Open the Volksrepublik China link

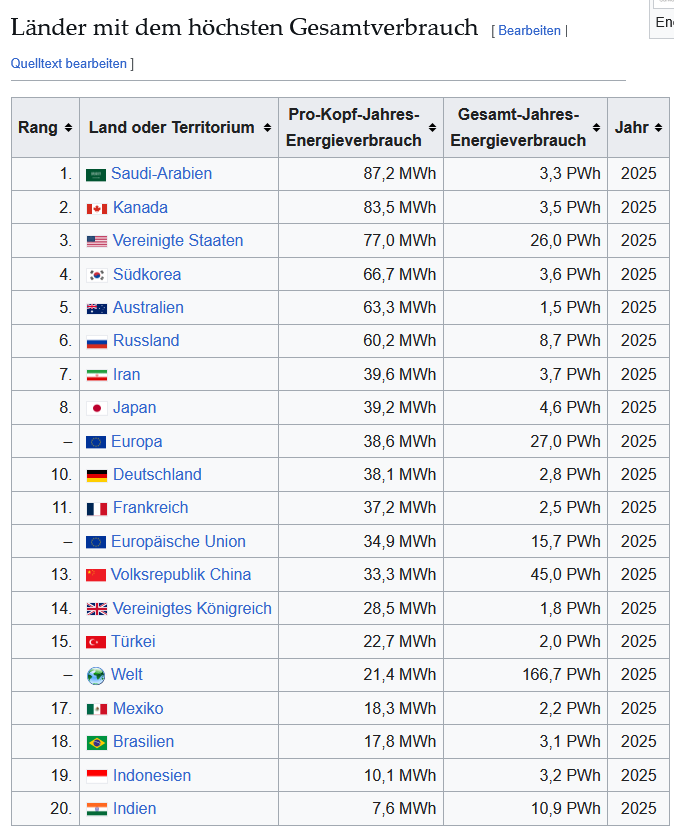coord(181,575)
